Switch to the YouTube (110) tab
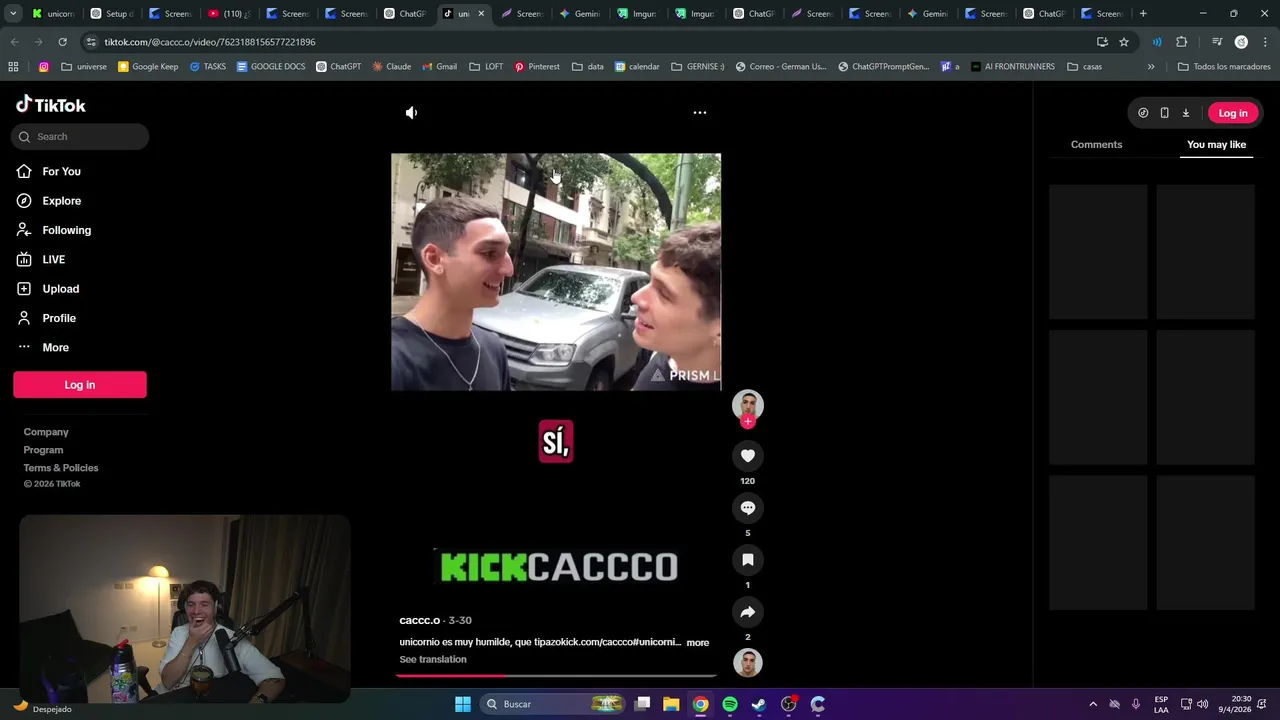 click(229, 14)
